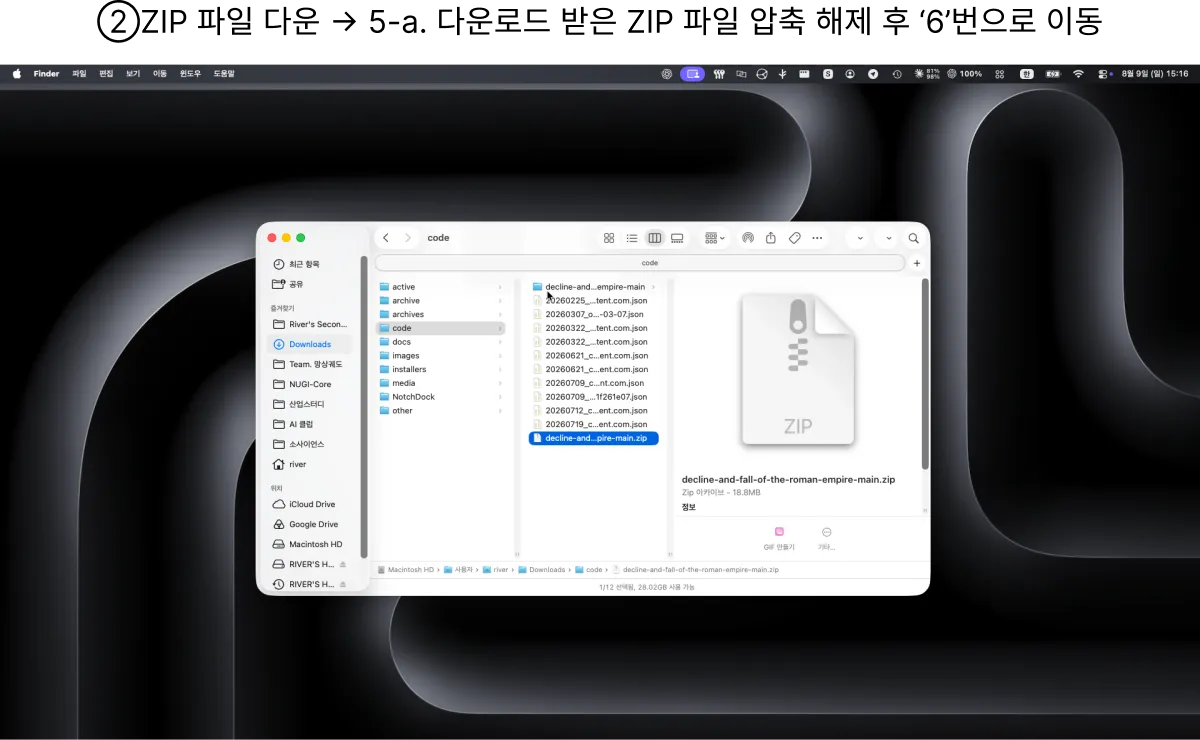Open the 파일 menu in menu bar
This screenshot has width=1200, height=740.
79,74
